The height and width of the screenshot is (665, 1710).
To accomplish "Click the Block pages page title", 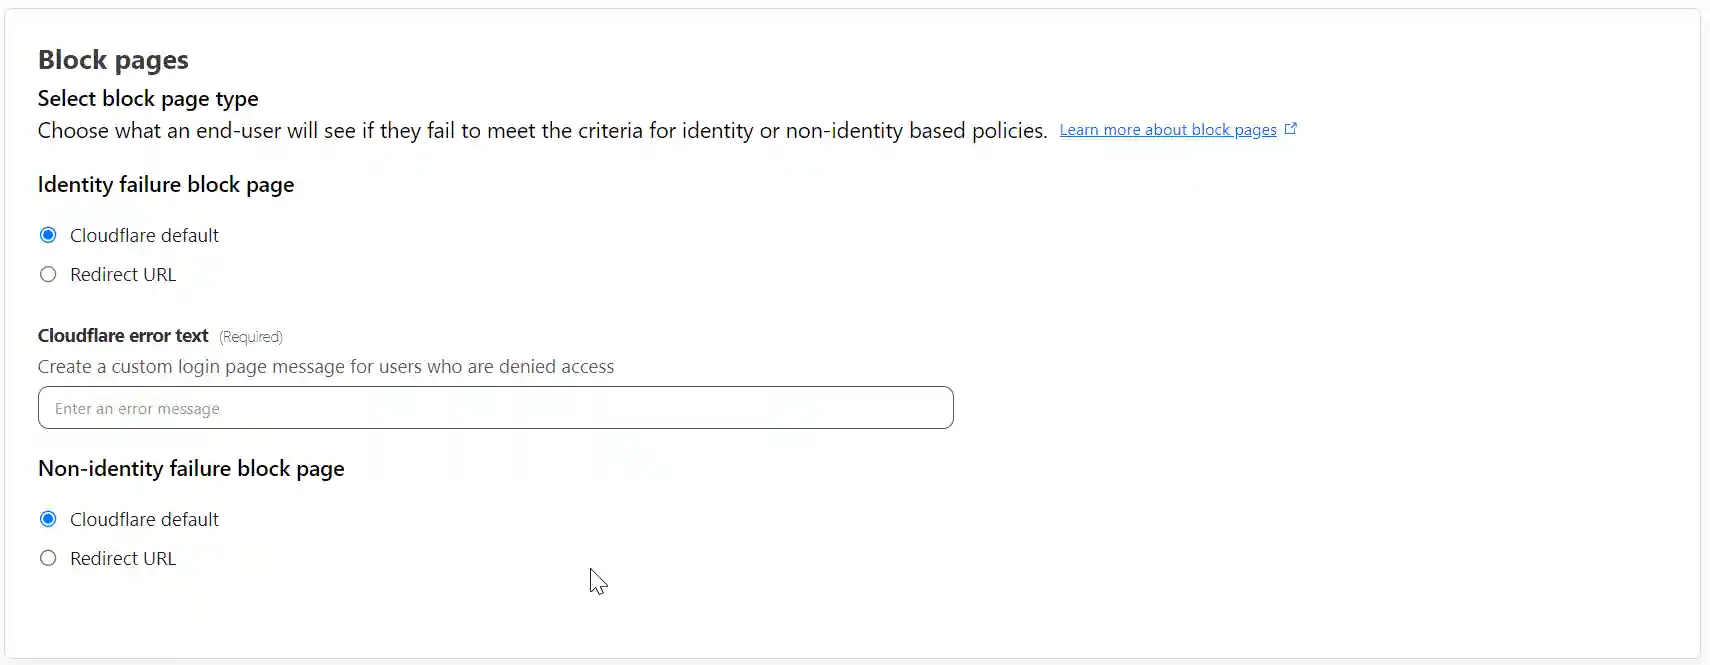I will point(112,60).
